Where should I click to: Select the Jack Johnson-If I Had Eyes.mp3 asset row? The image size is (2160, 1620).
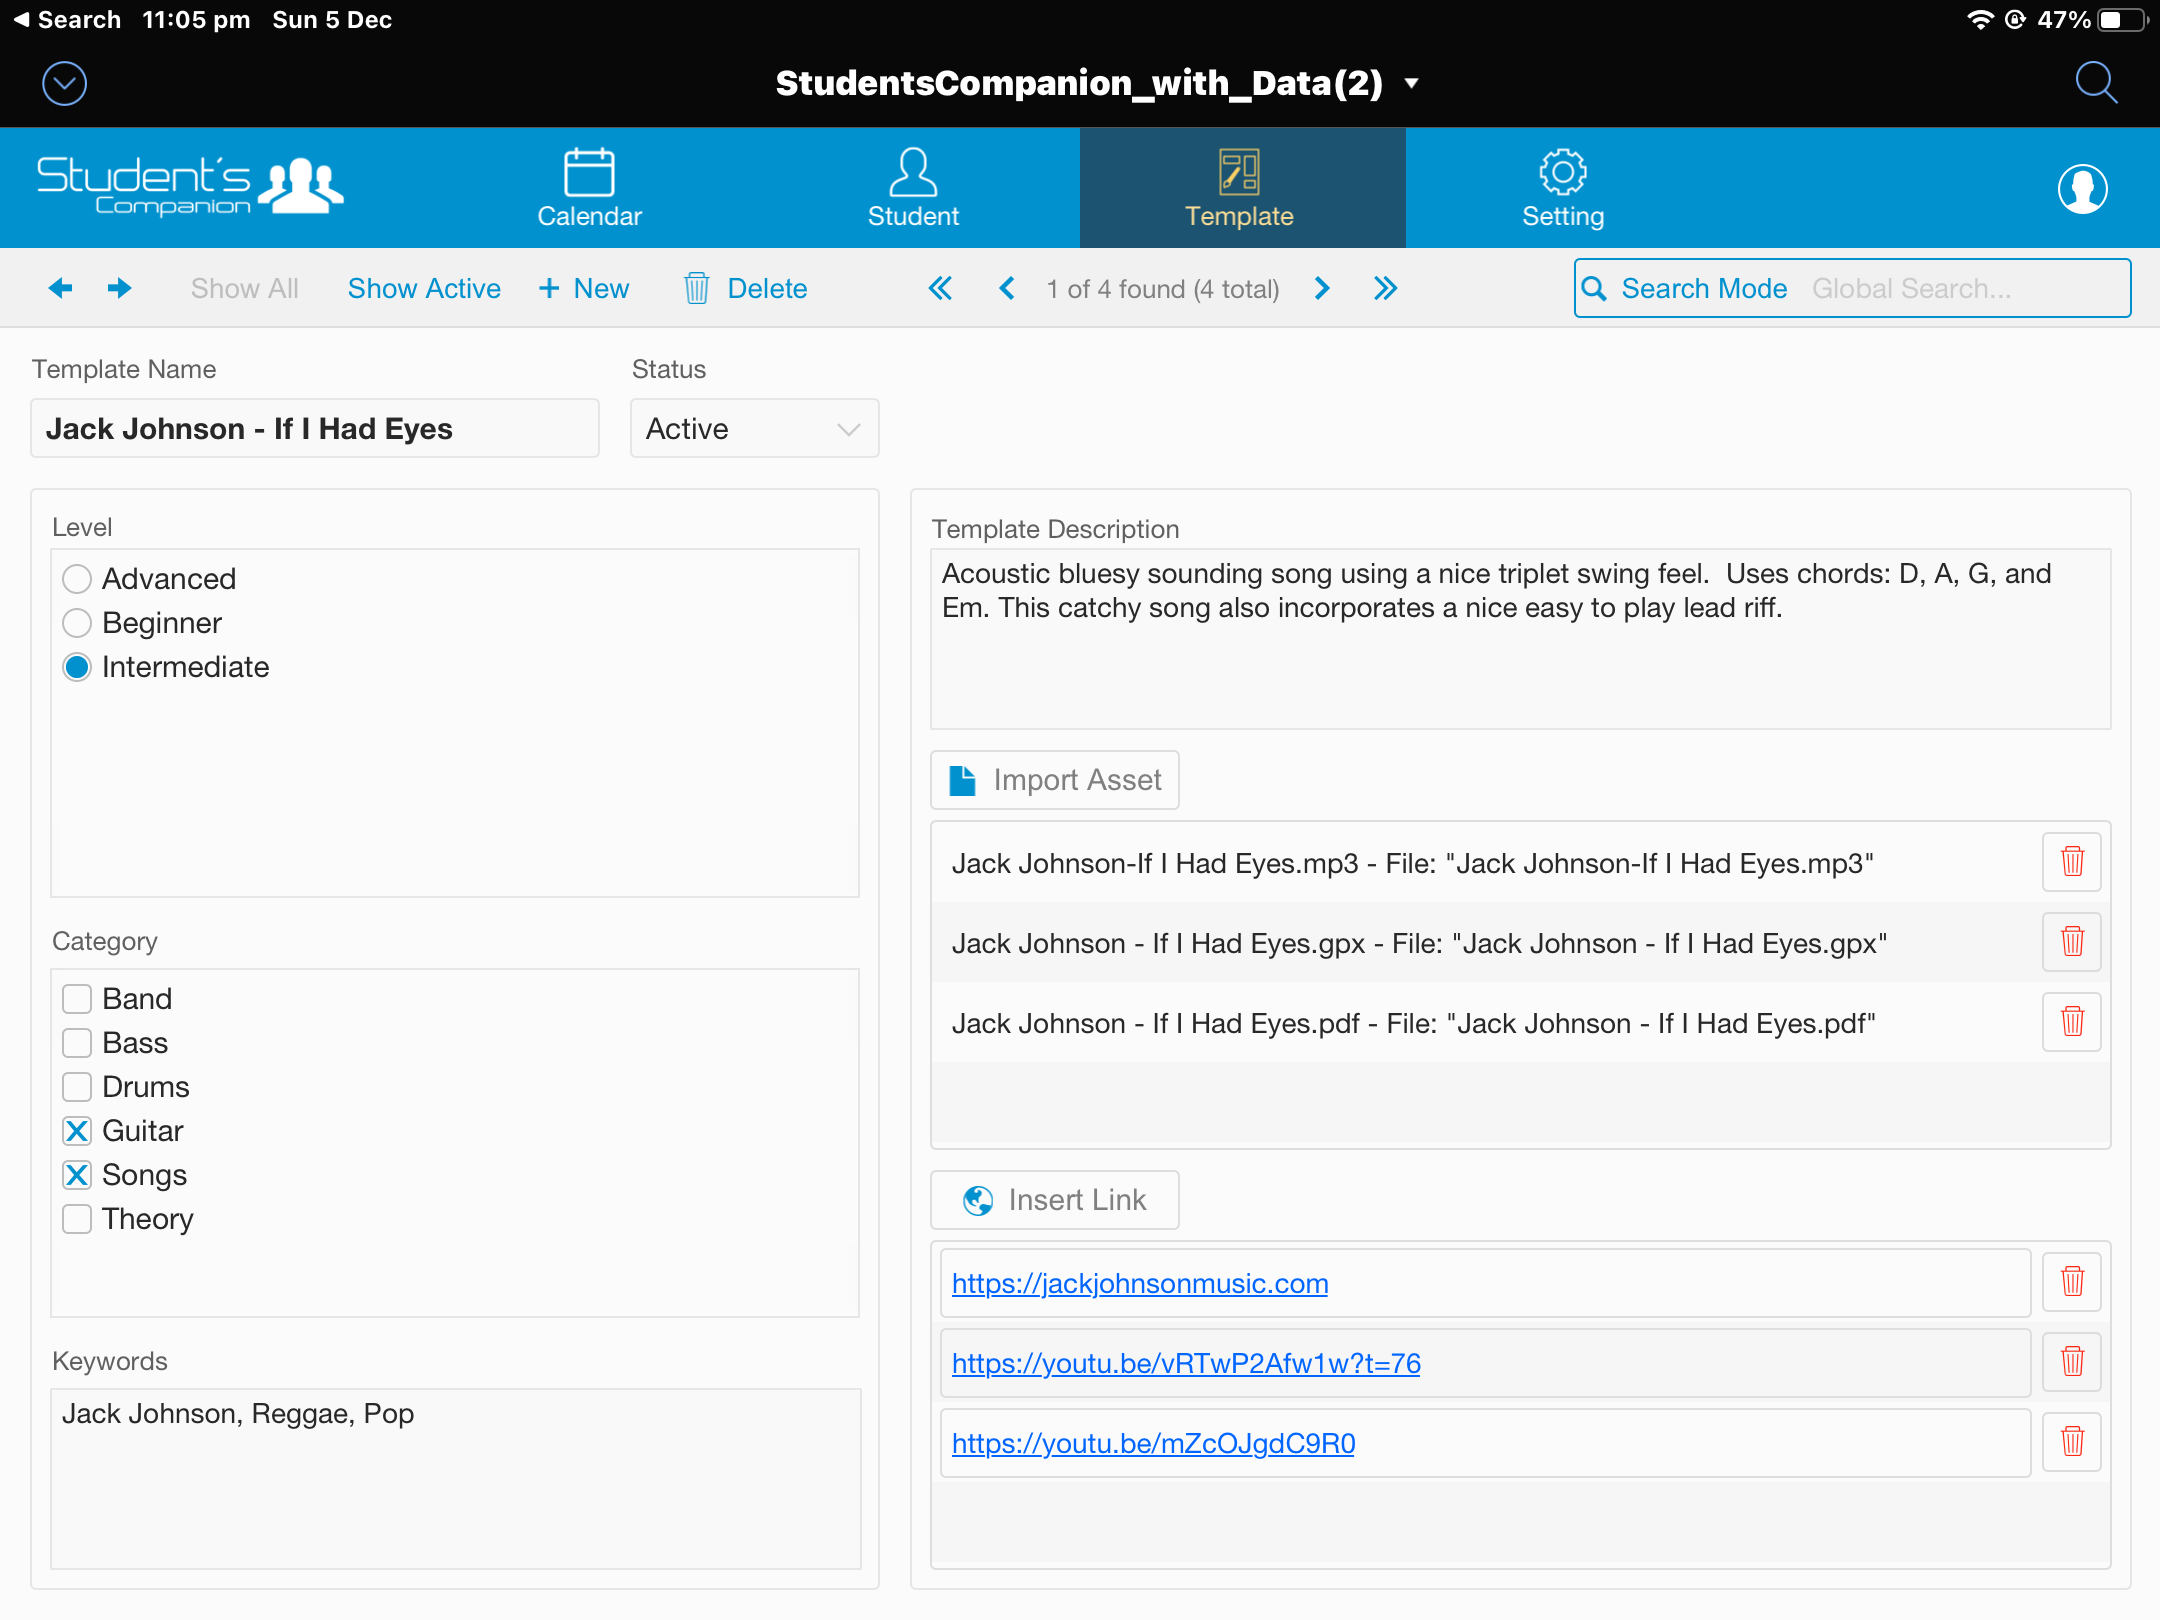[1485, 863]
